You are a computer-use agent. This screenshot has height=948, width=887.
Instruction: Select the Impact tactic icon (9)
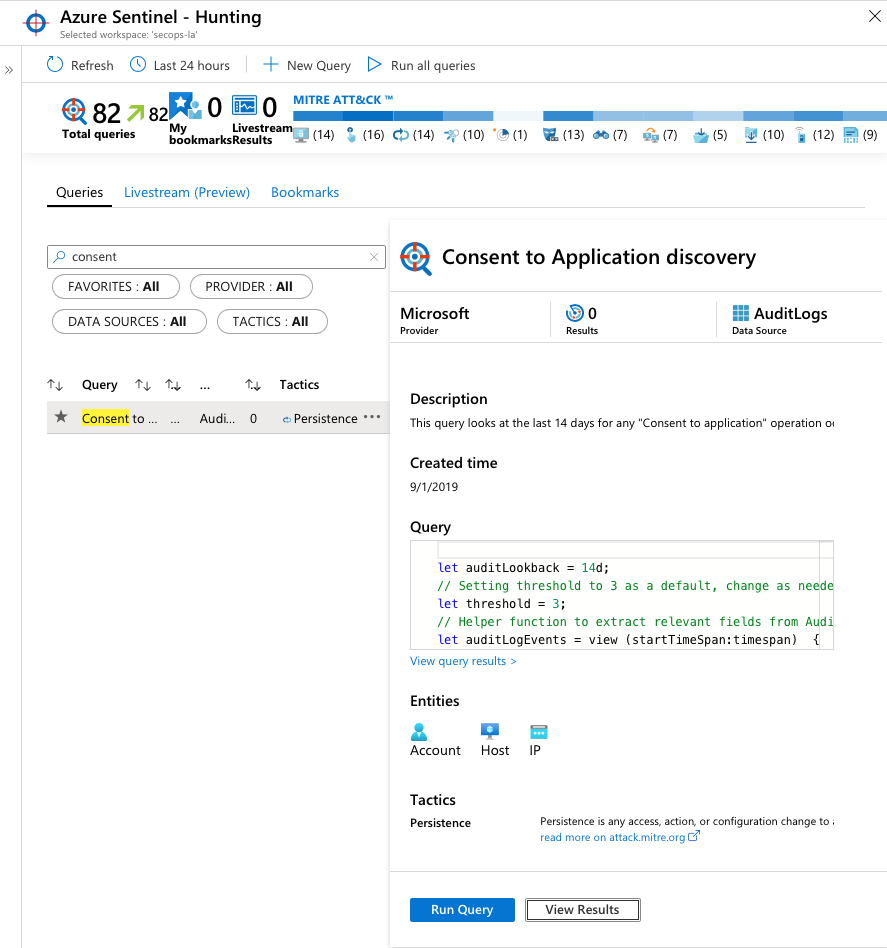(851, 135)
